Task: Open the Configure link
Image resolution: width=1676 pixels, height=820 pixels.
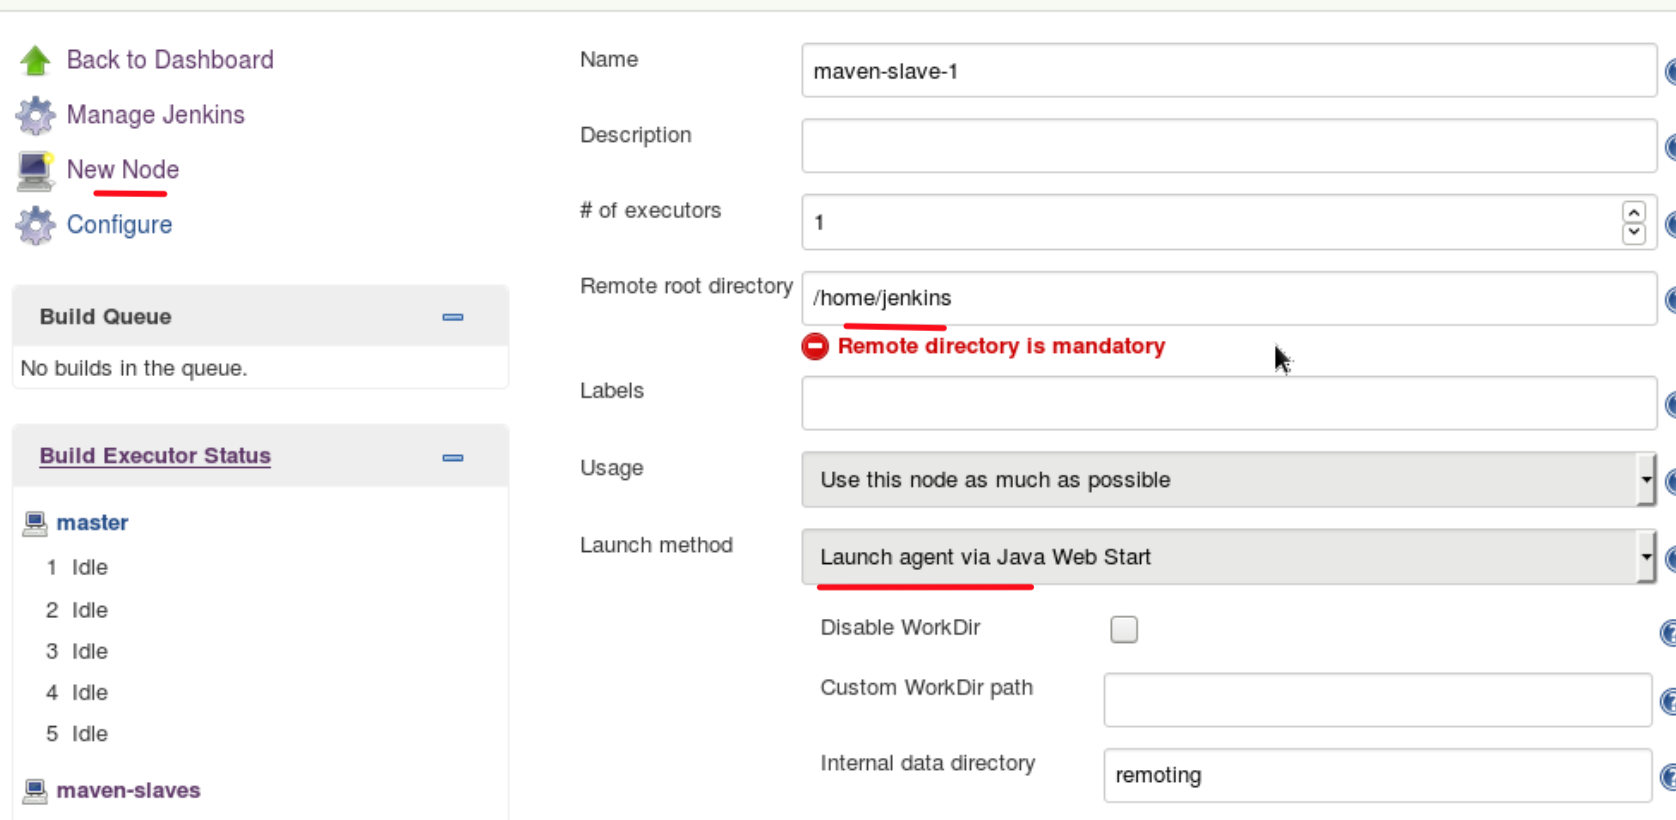Action: [119, 225]
